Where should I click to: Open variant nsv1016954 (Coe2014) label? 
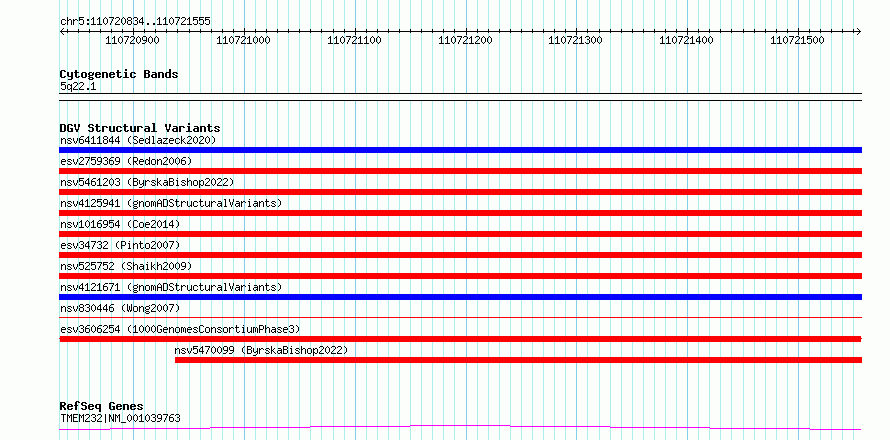click(x=120, y=224)
